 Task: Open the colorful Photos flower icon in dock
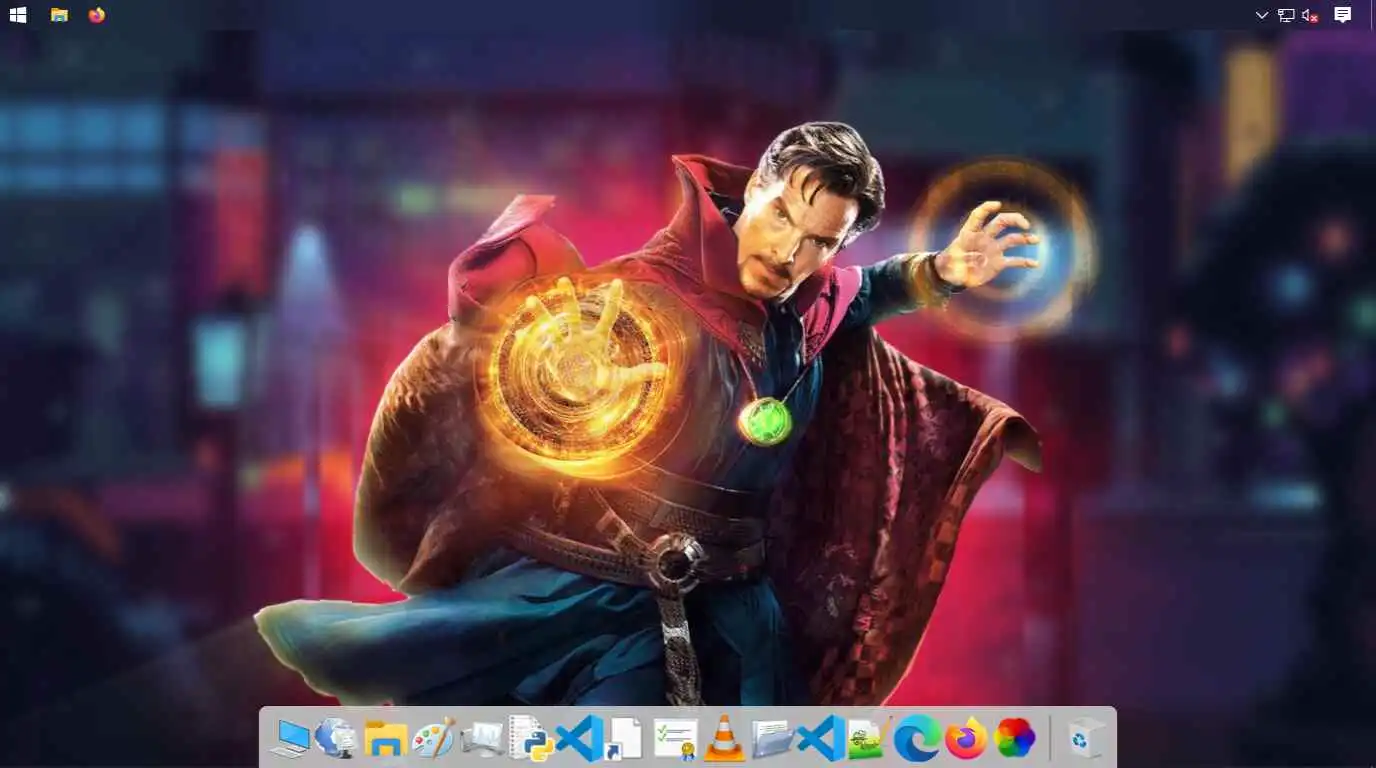[x=1014, y=739]
